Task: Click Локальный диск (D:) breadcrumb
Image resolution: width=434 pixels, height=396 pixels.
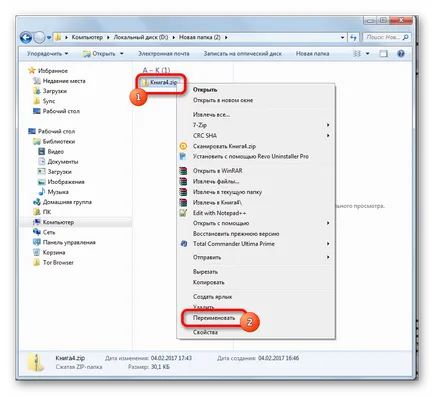Action: coord(141,37)
